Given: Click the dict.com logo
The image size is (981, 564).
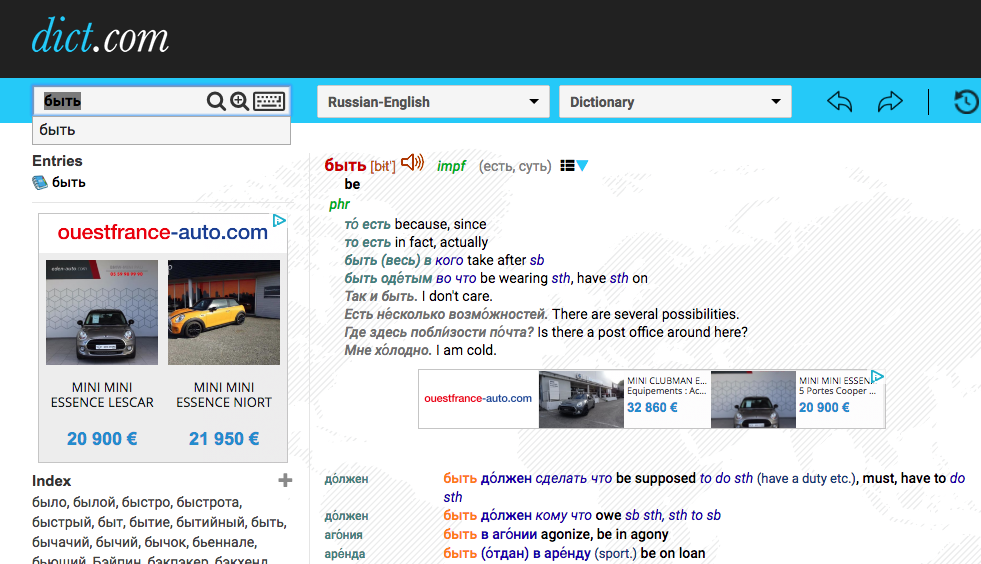Looking at the screenshot, I should [100, 38].
